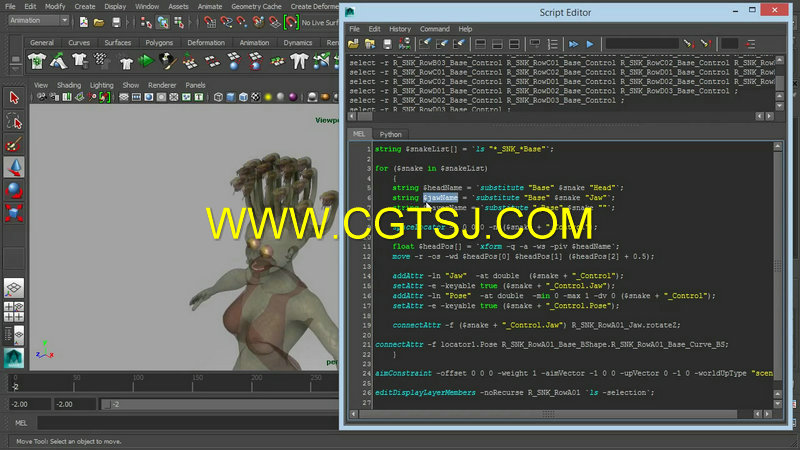Select the Scale tool cube icon
This screenshot has width=800, height=450.
point(14,213)
